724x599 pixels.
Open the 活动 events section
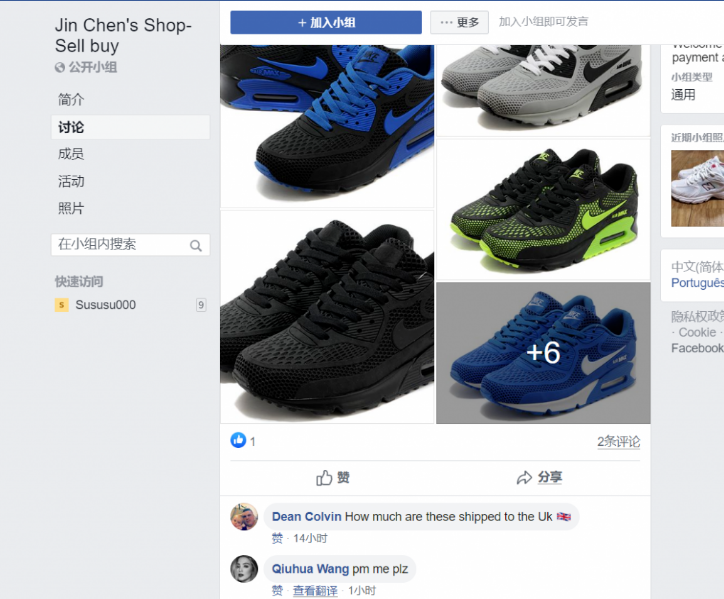(x=71, y=181)
